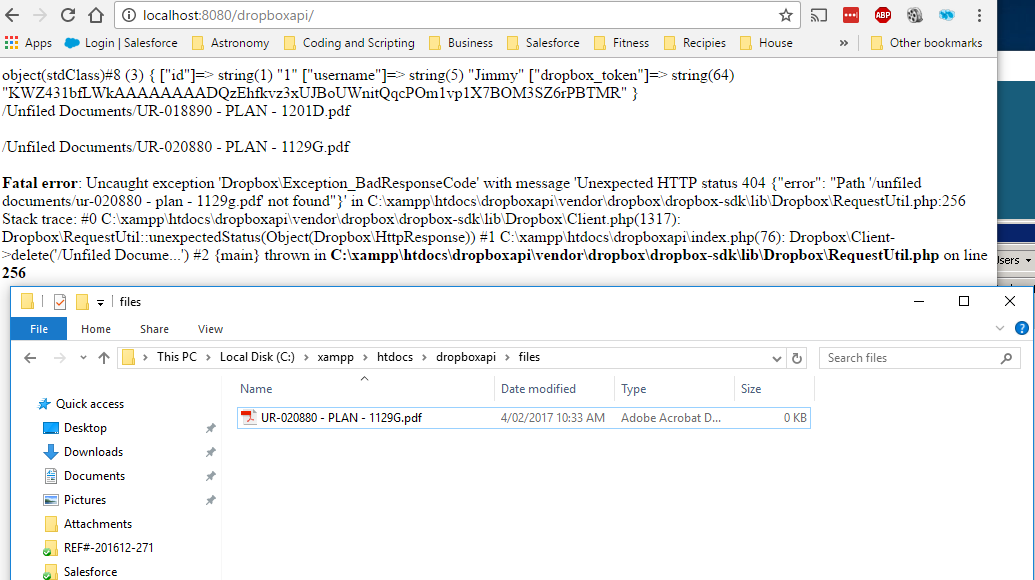Refresh the files folder view

click(797, 358)
